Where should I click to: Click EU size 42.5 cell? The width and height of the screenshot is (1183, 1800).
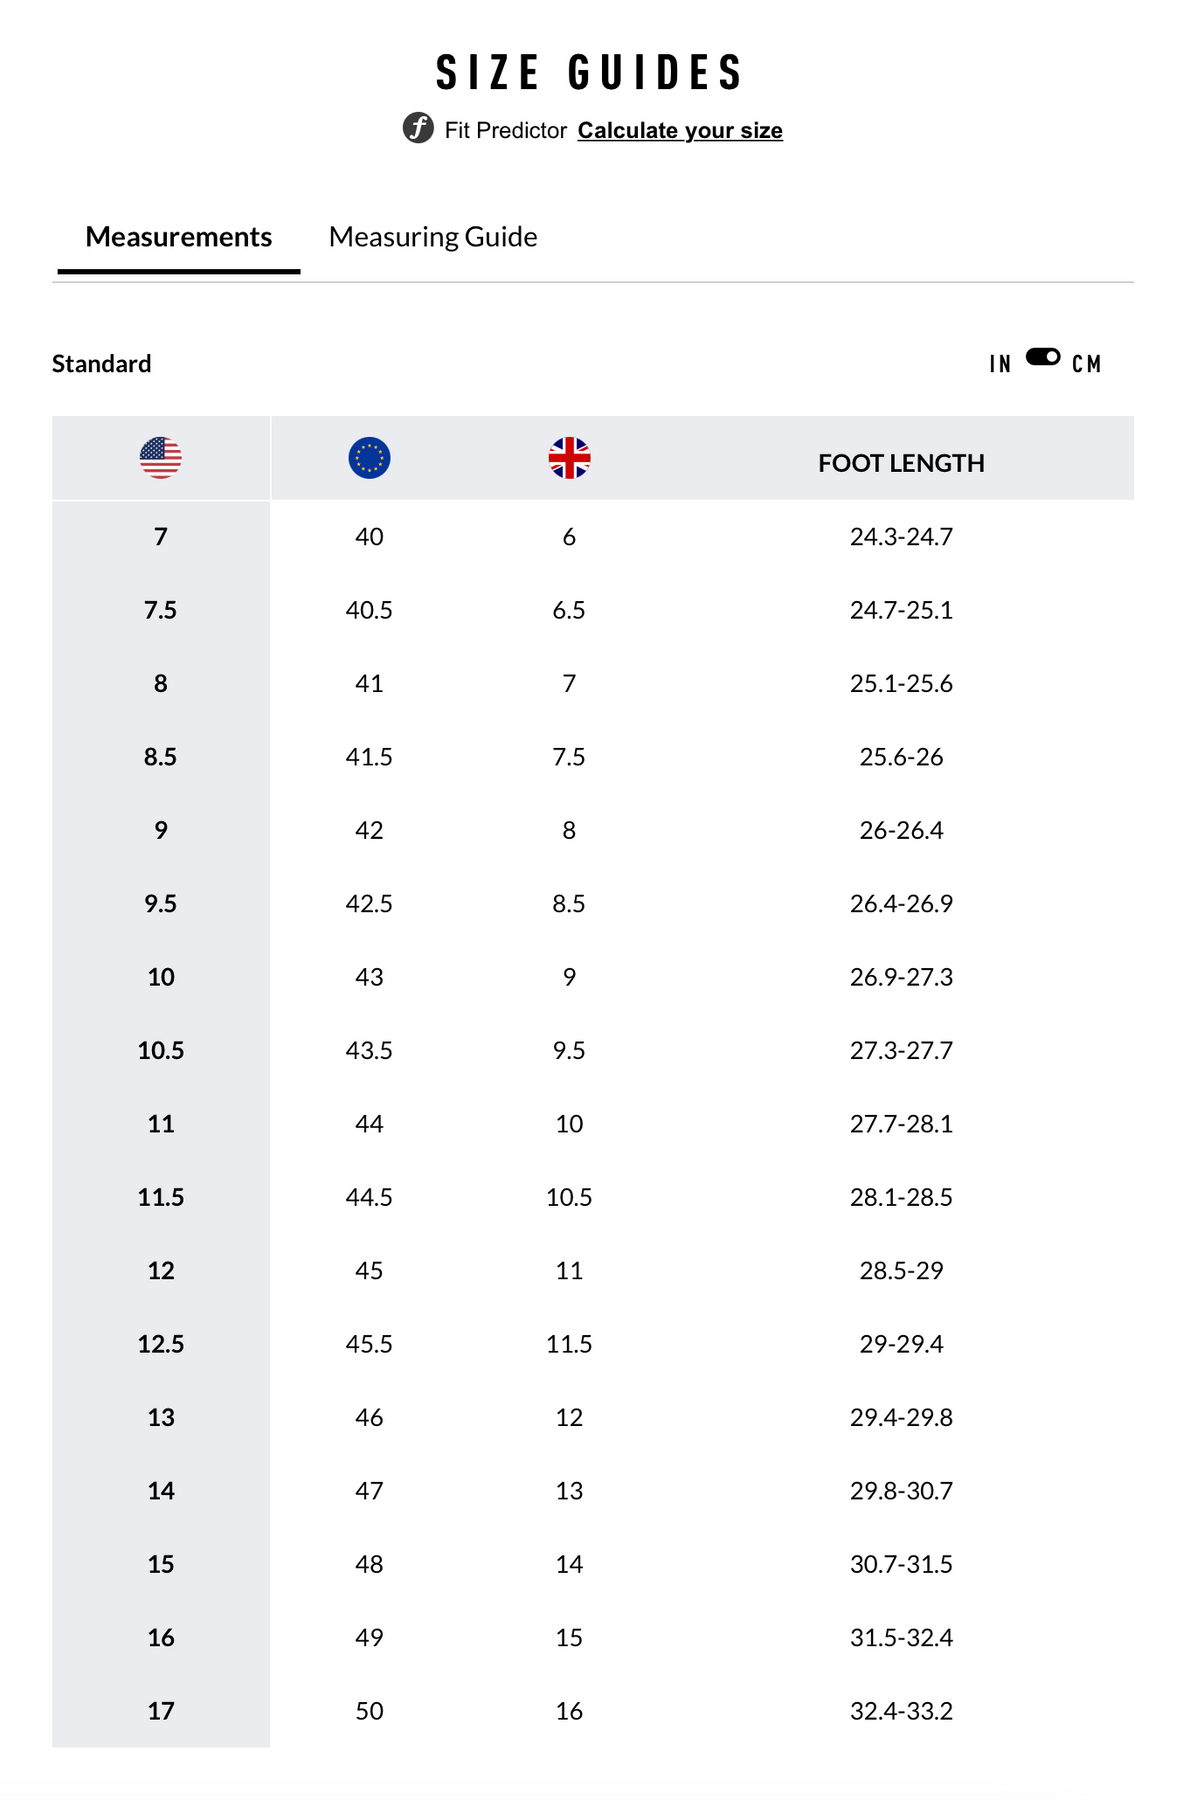pos(369,904)
